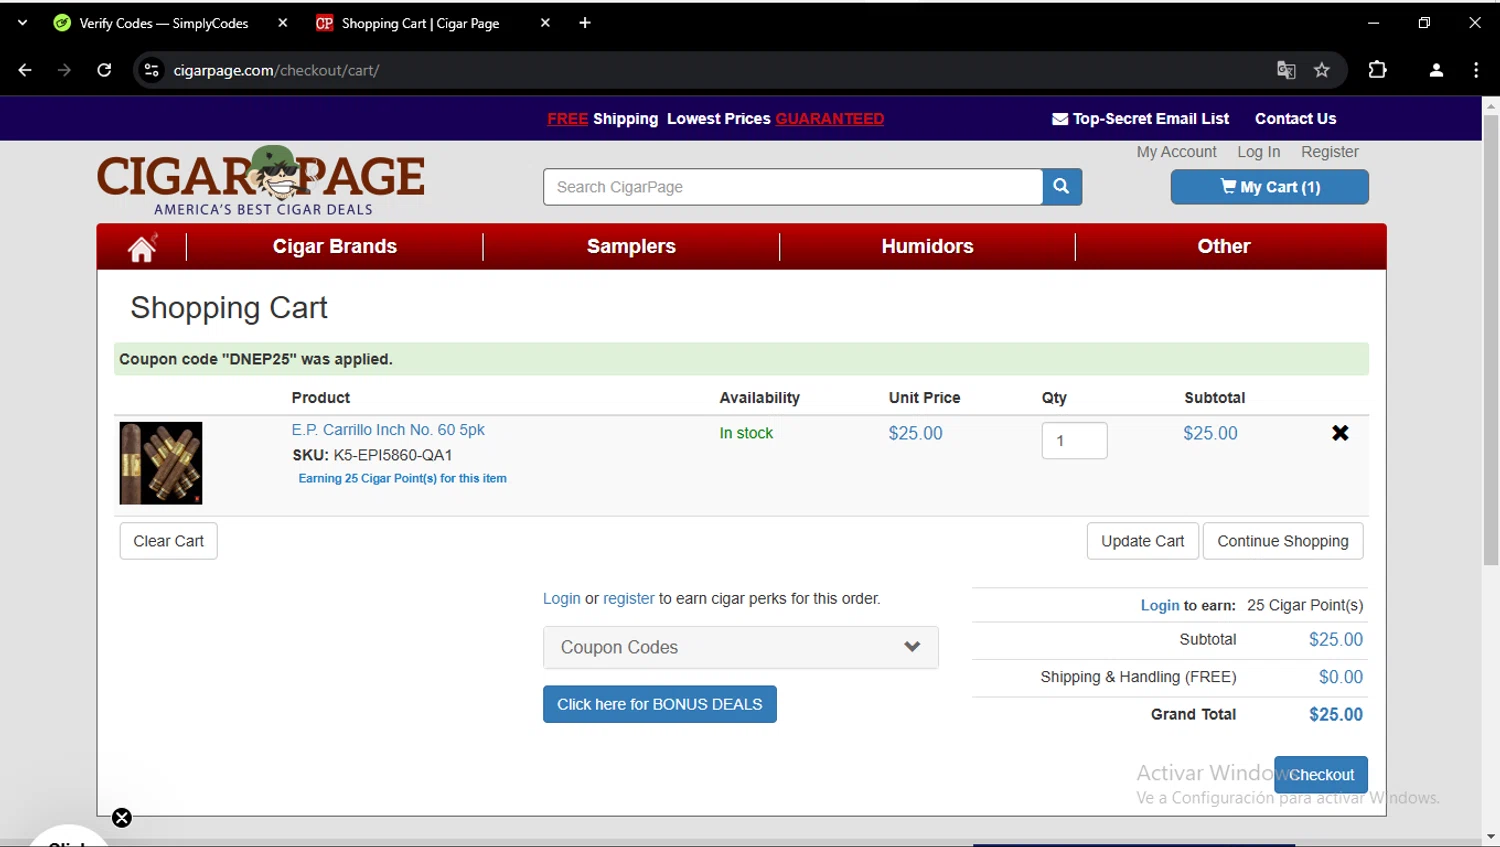The height and width of the screenshot is (847, 1500).
Task: Open the E.P. Carrillo Inch No. 60 5pk product
Action: [x=388, y=430]
